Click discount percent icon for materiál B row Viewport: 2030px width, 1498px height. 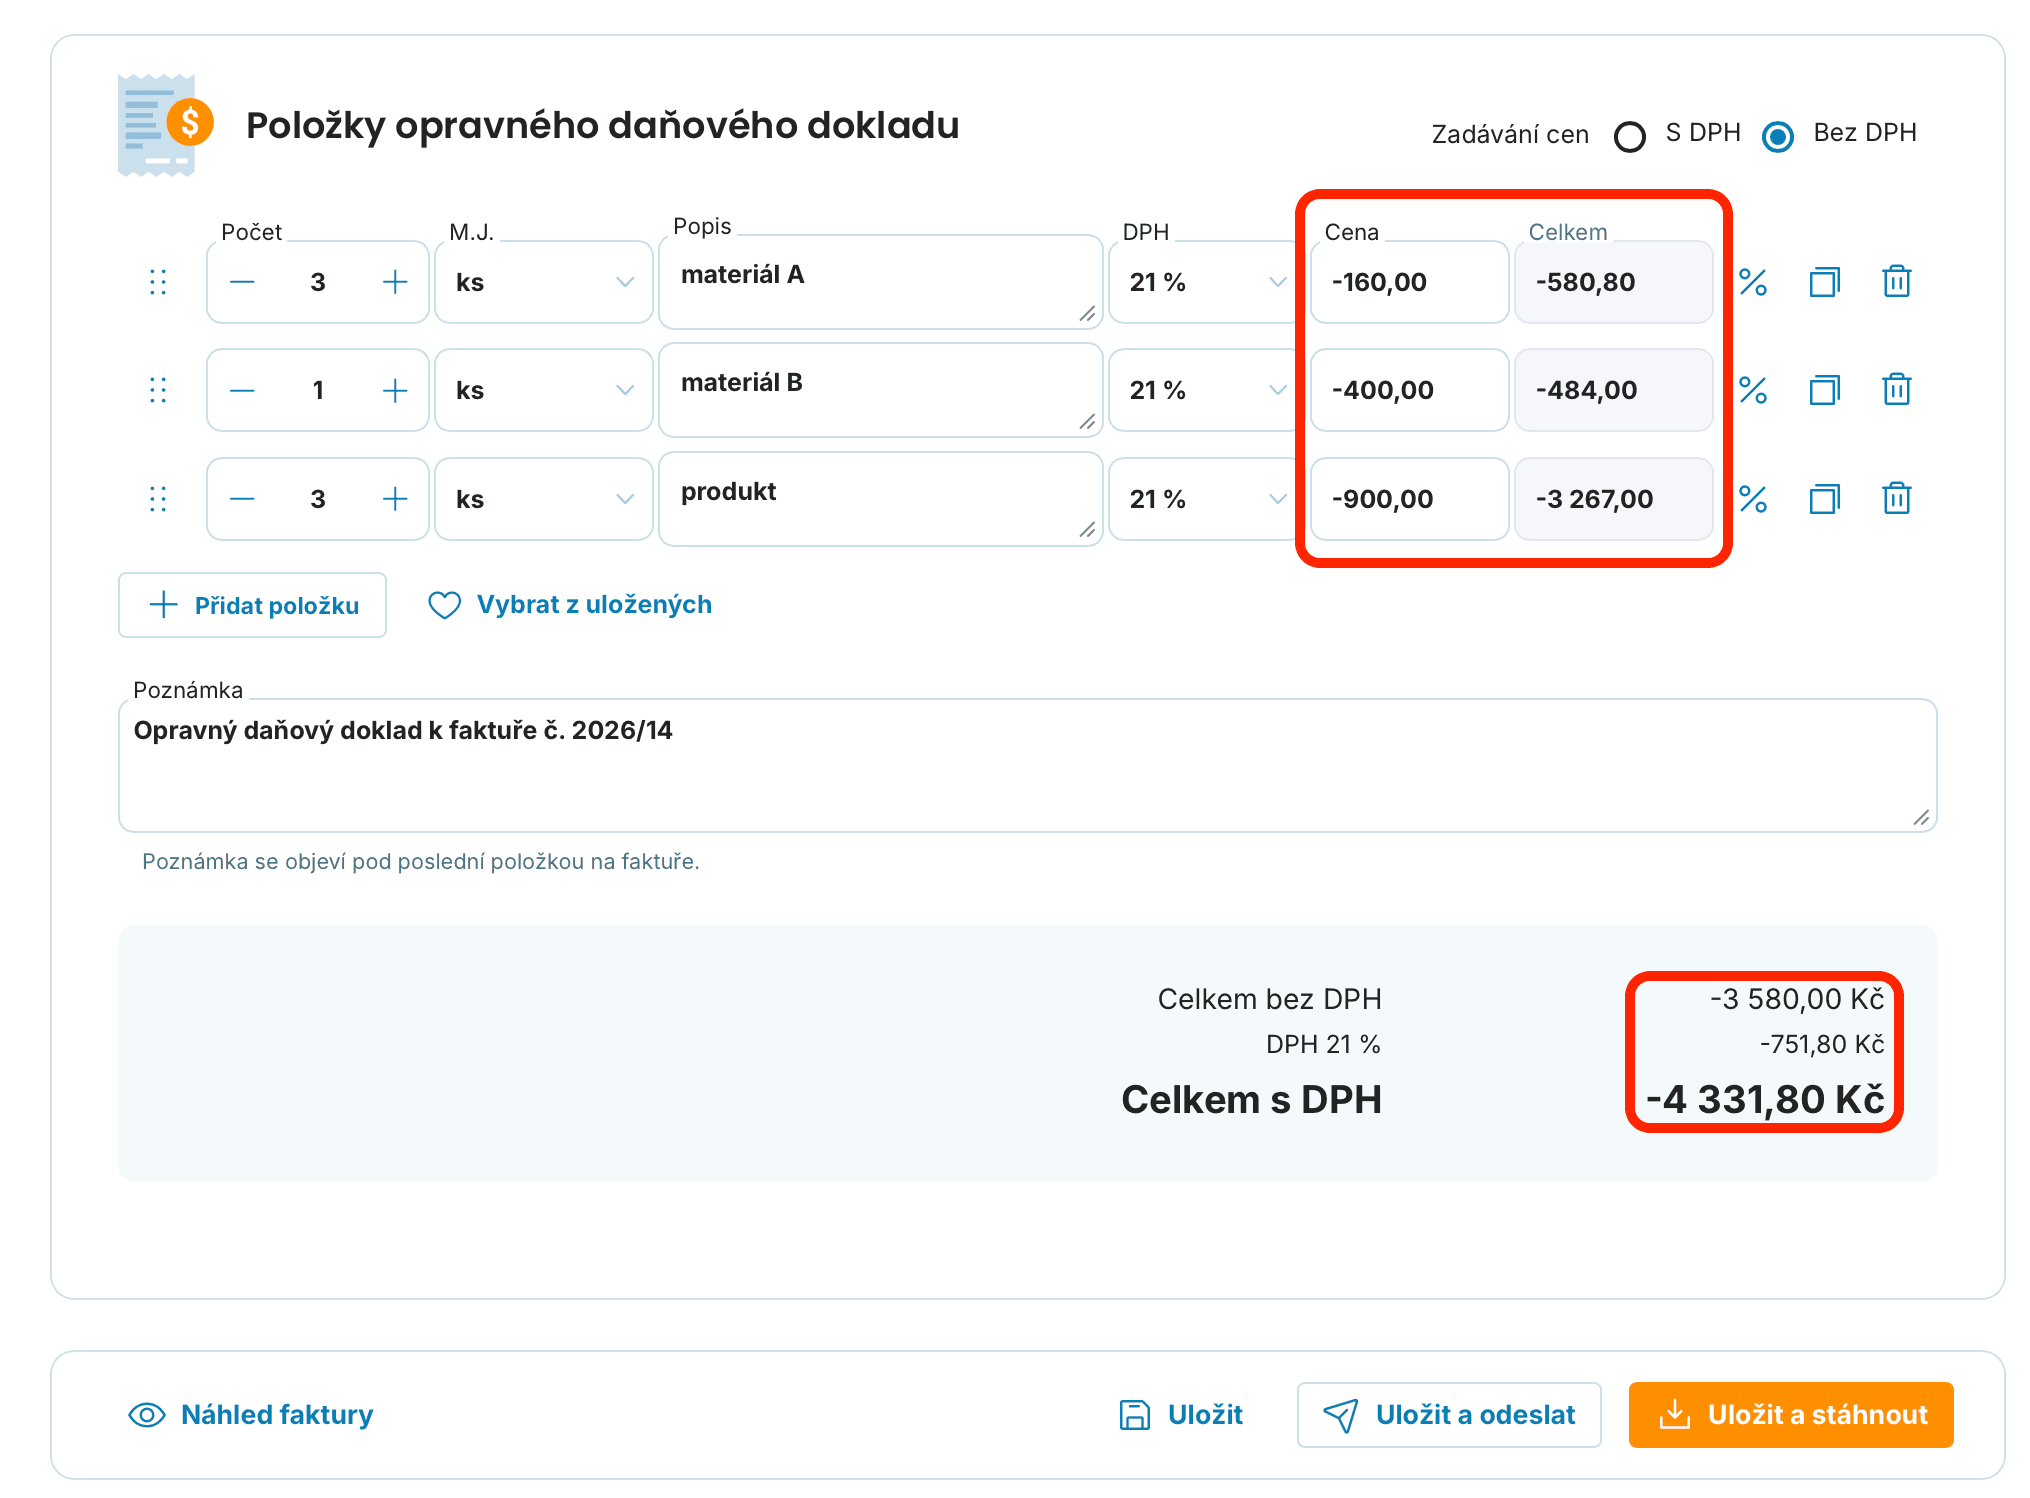tap(1752, 390)
